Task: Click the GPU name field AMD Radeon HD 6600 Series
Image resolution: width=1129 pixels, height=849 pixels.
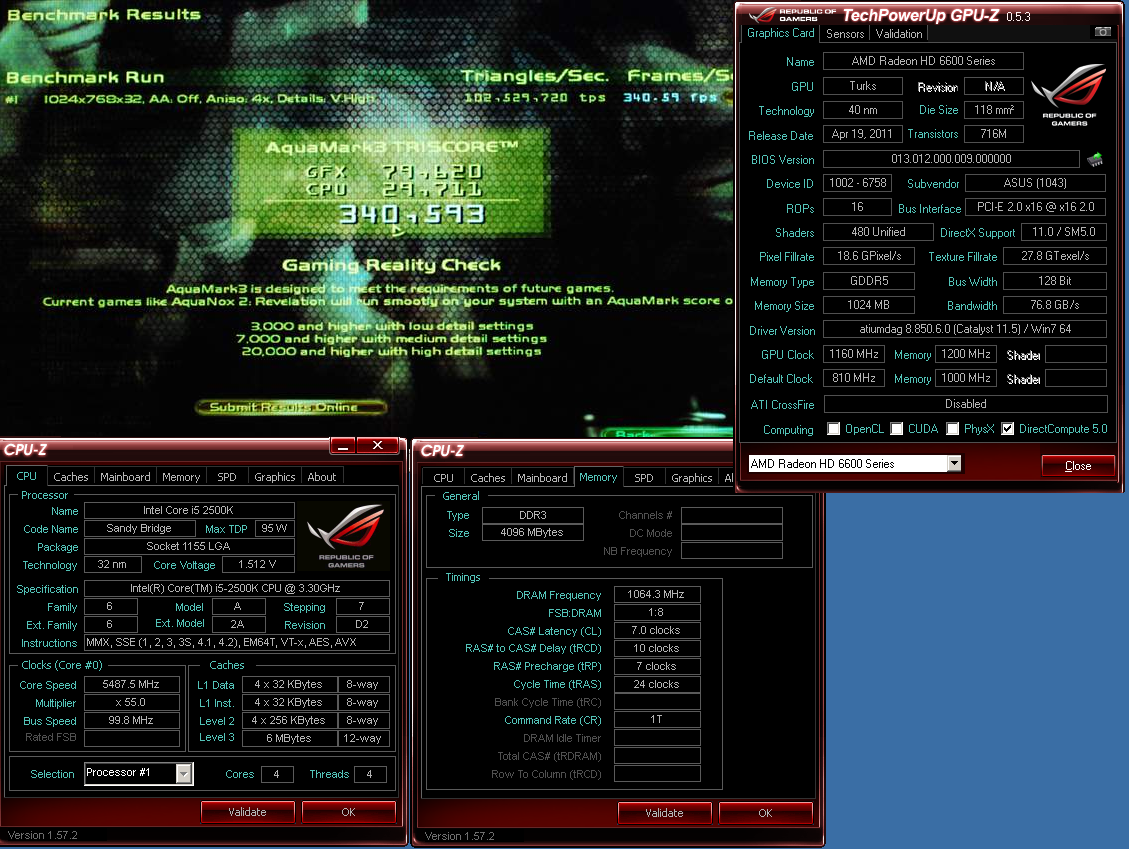Action: (923, 61)
